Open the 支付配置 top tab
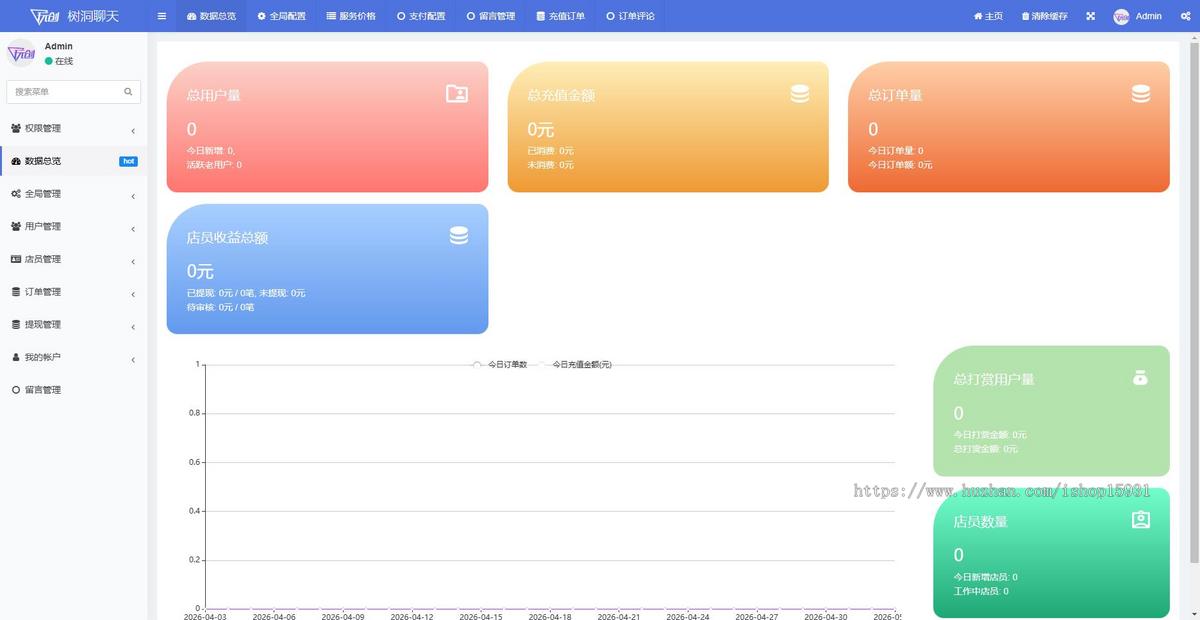The image size is (1200, 620). pos(421,16)
